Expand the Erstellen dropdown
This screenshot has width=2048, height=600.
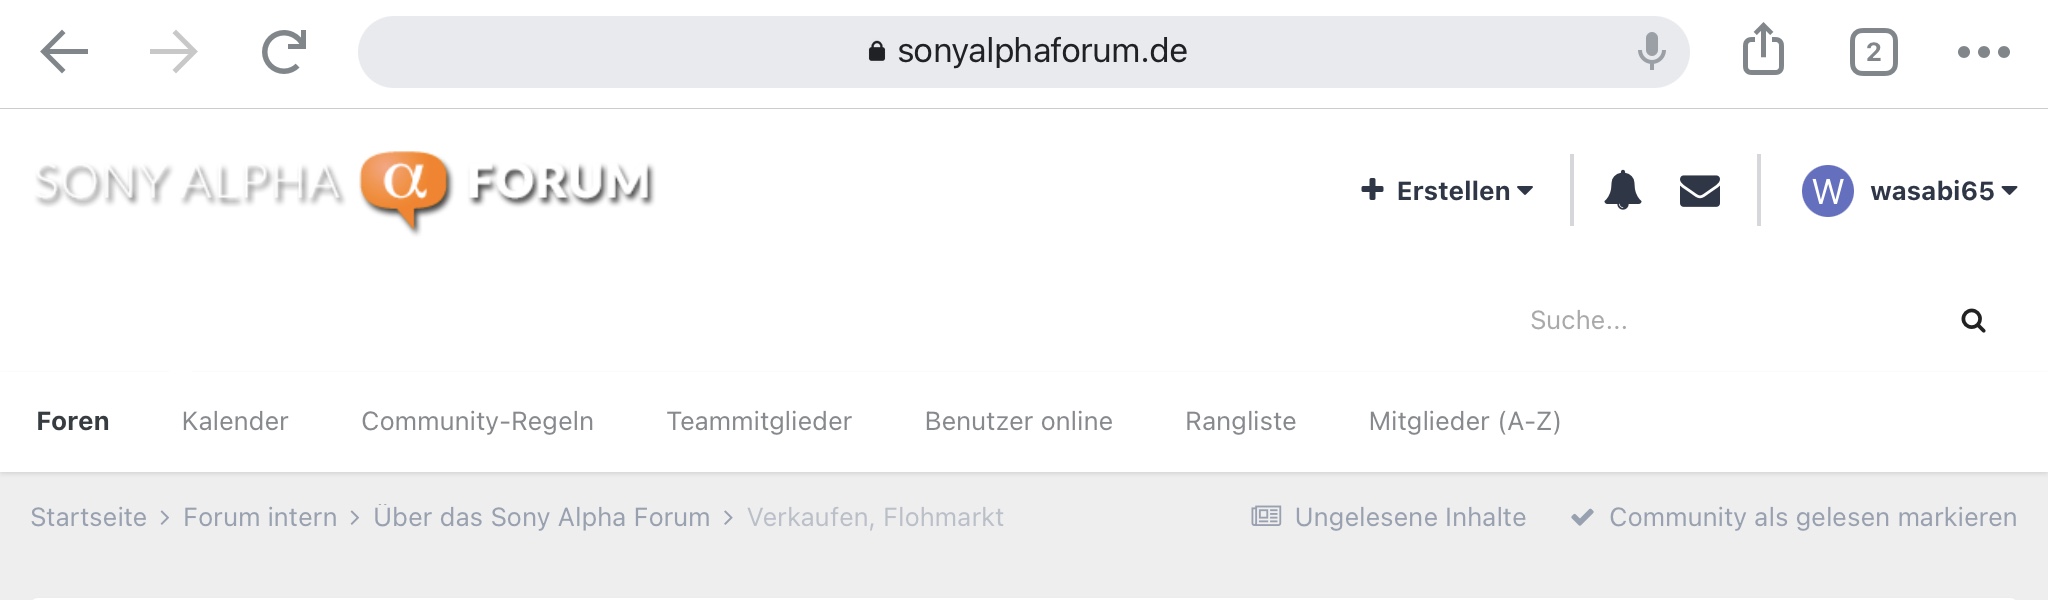click(x=1447, y=190)
